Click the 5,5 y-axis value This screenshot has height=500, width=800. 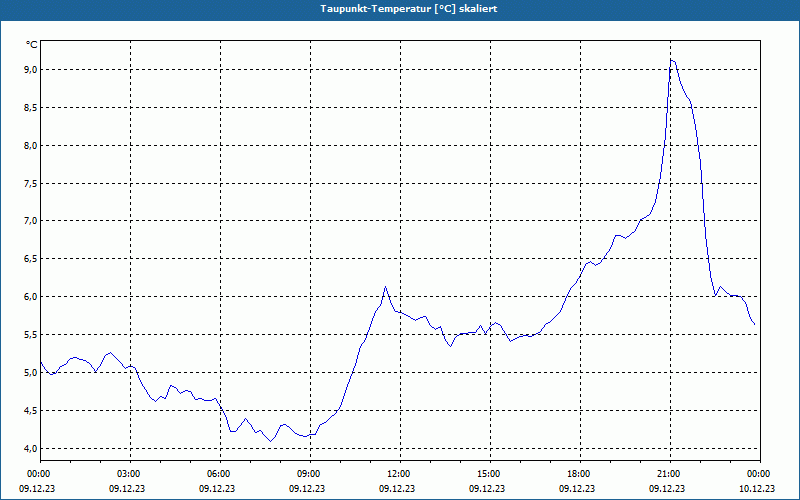coord(31,335)
